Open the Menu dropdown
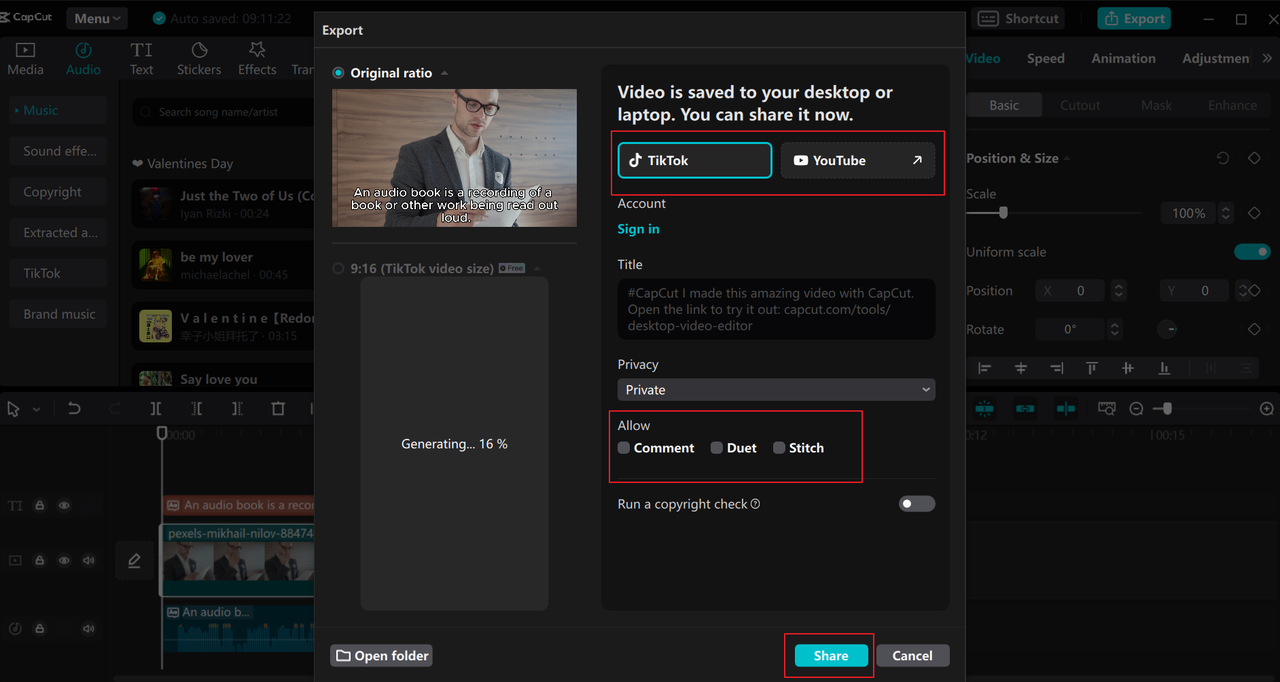This screenshot has height=682, width=1280. [x=97, y=18]
